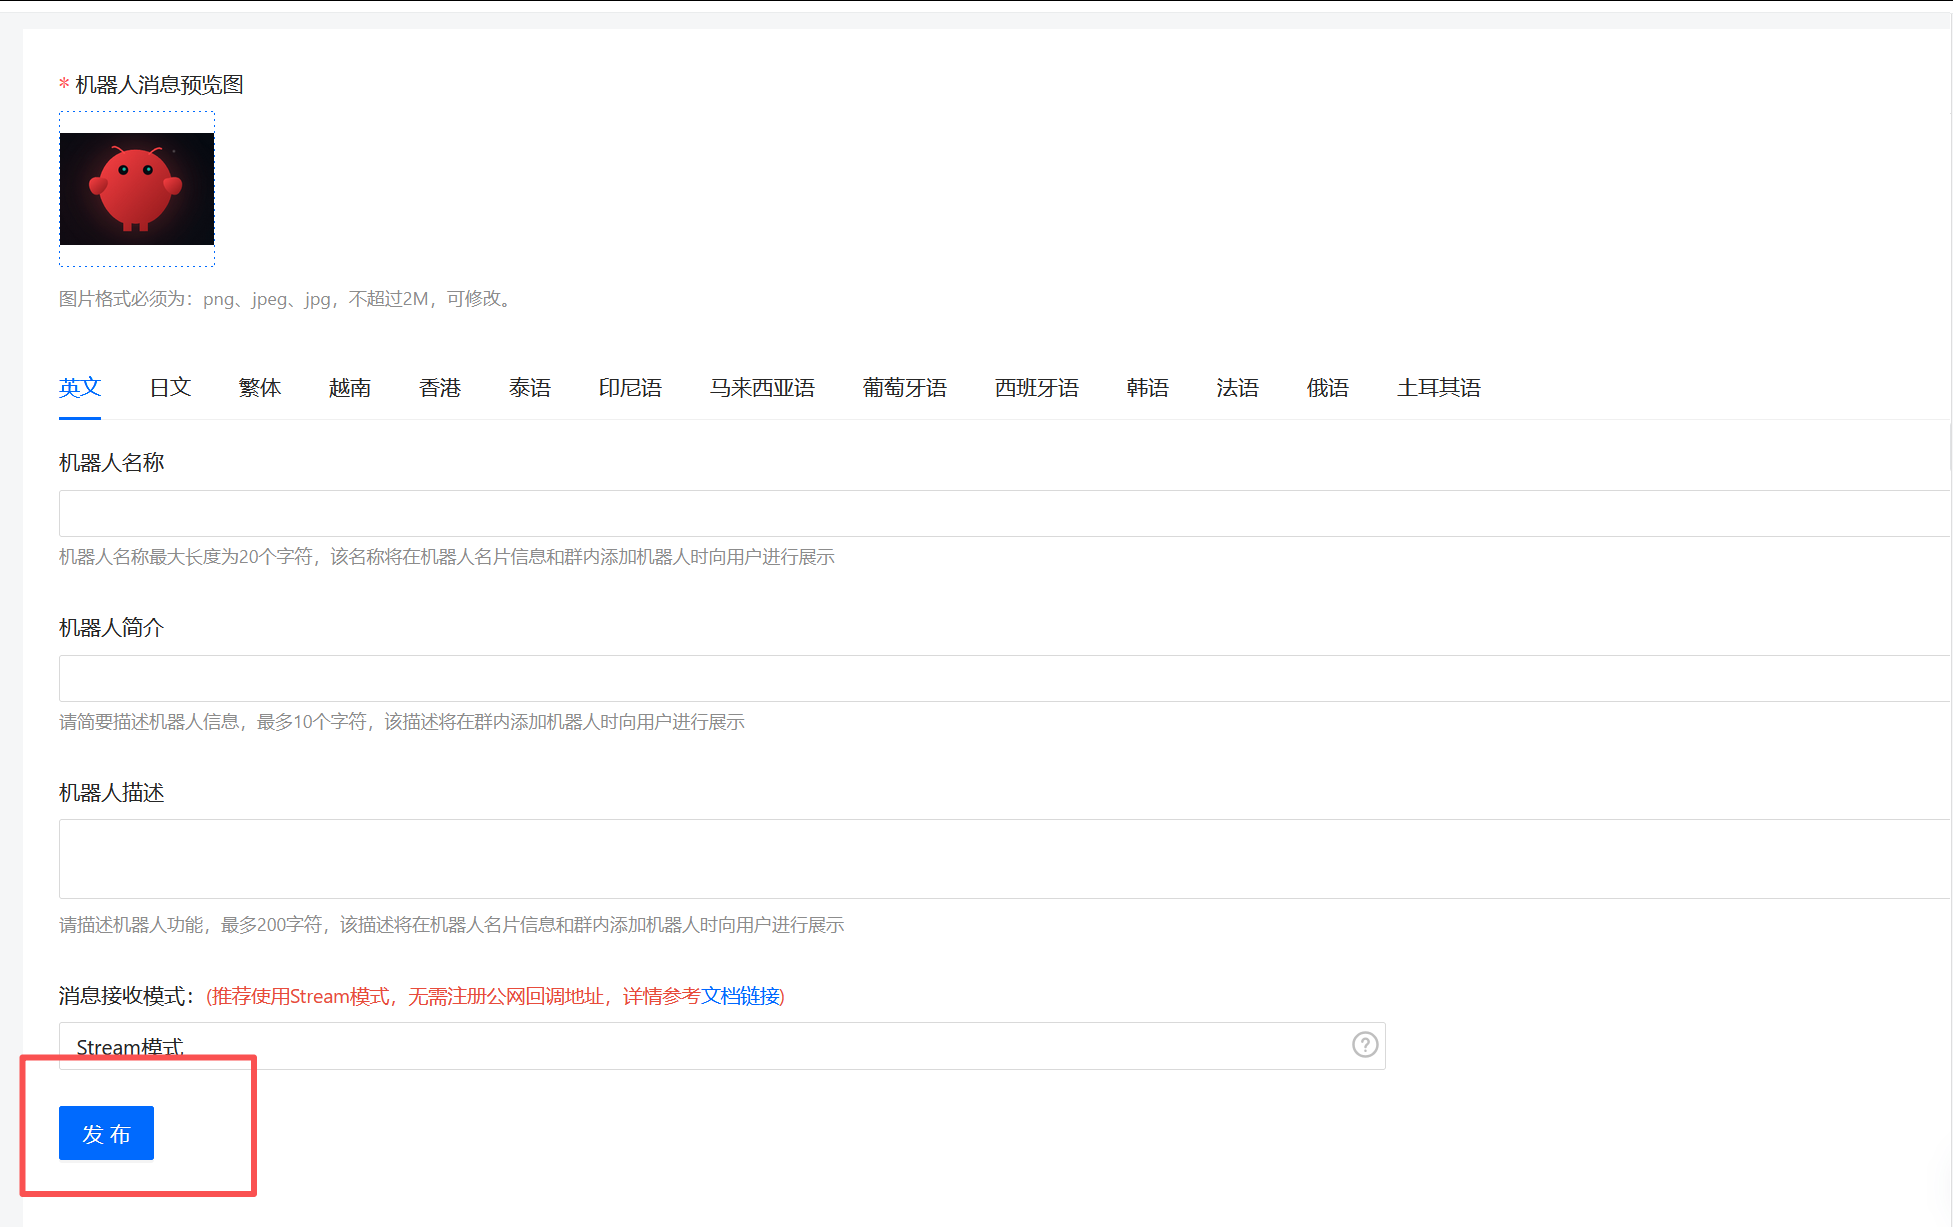Open the 西班牙语 tab

(1037, 388)
